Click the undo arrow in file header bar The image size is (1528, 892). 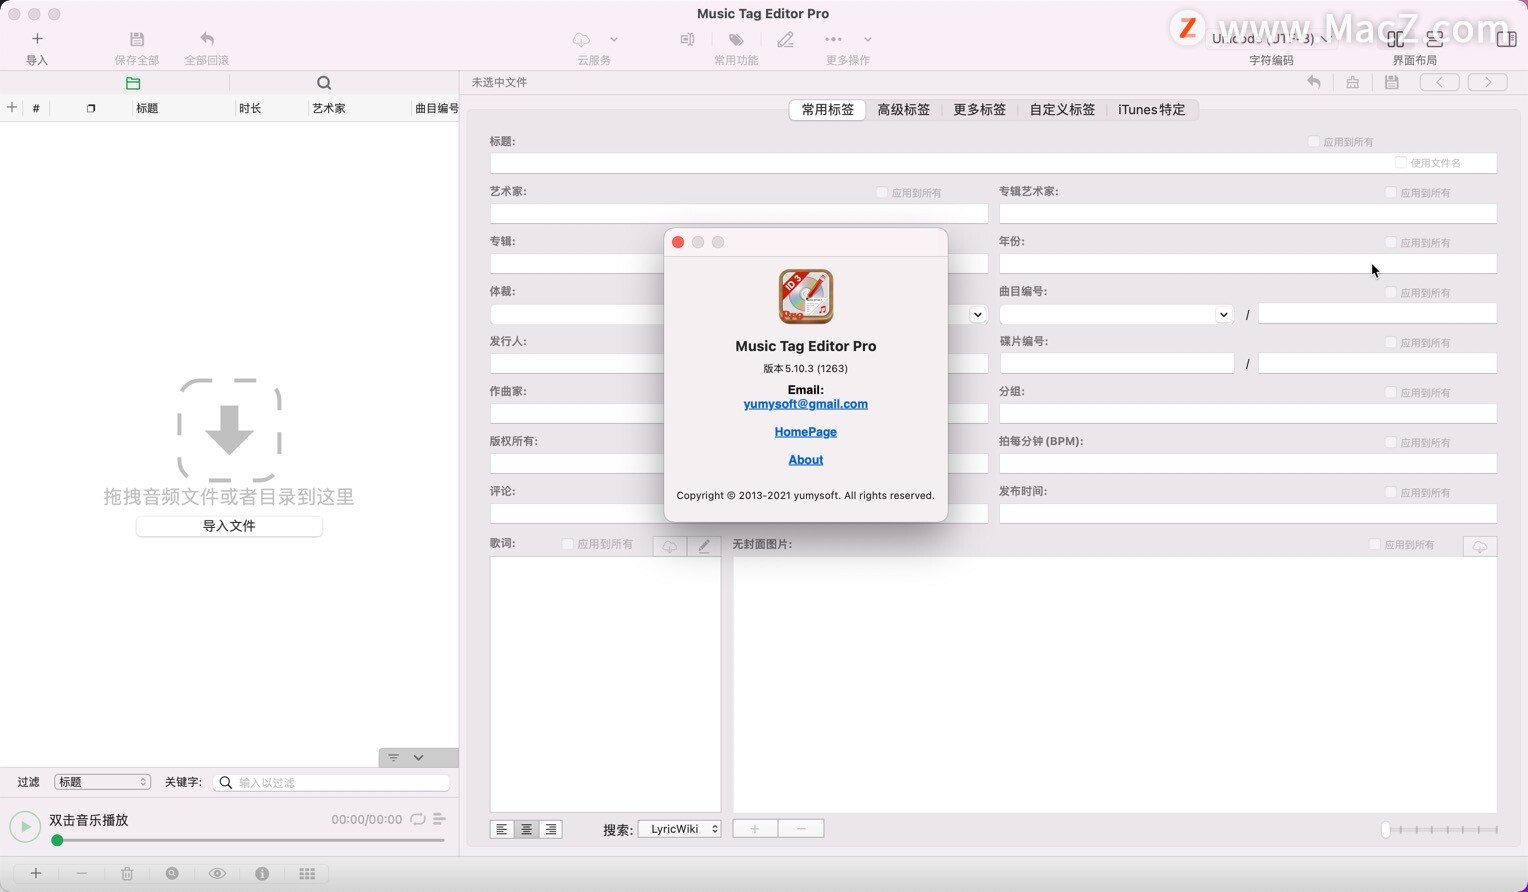pos(1314,82)
